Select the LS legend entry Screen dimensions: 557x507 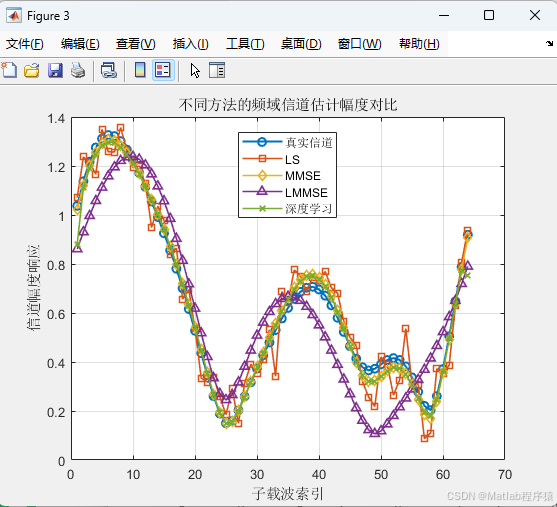pos(271,159)
